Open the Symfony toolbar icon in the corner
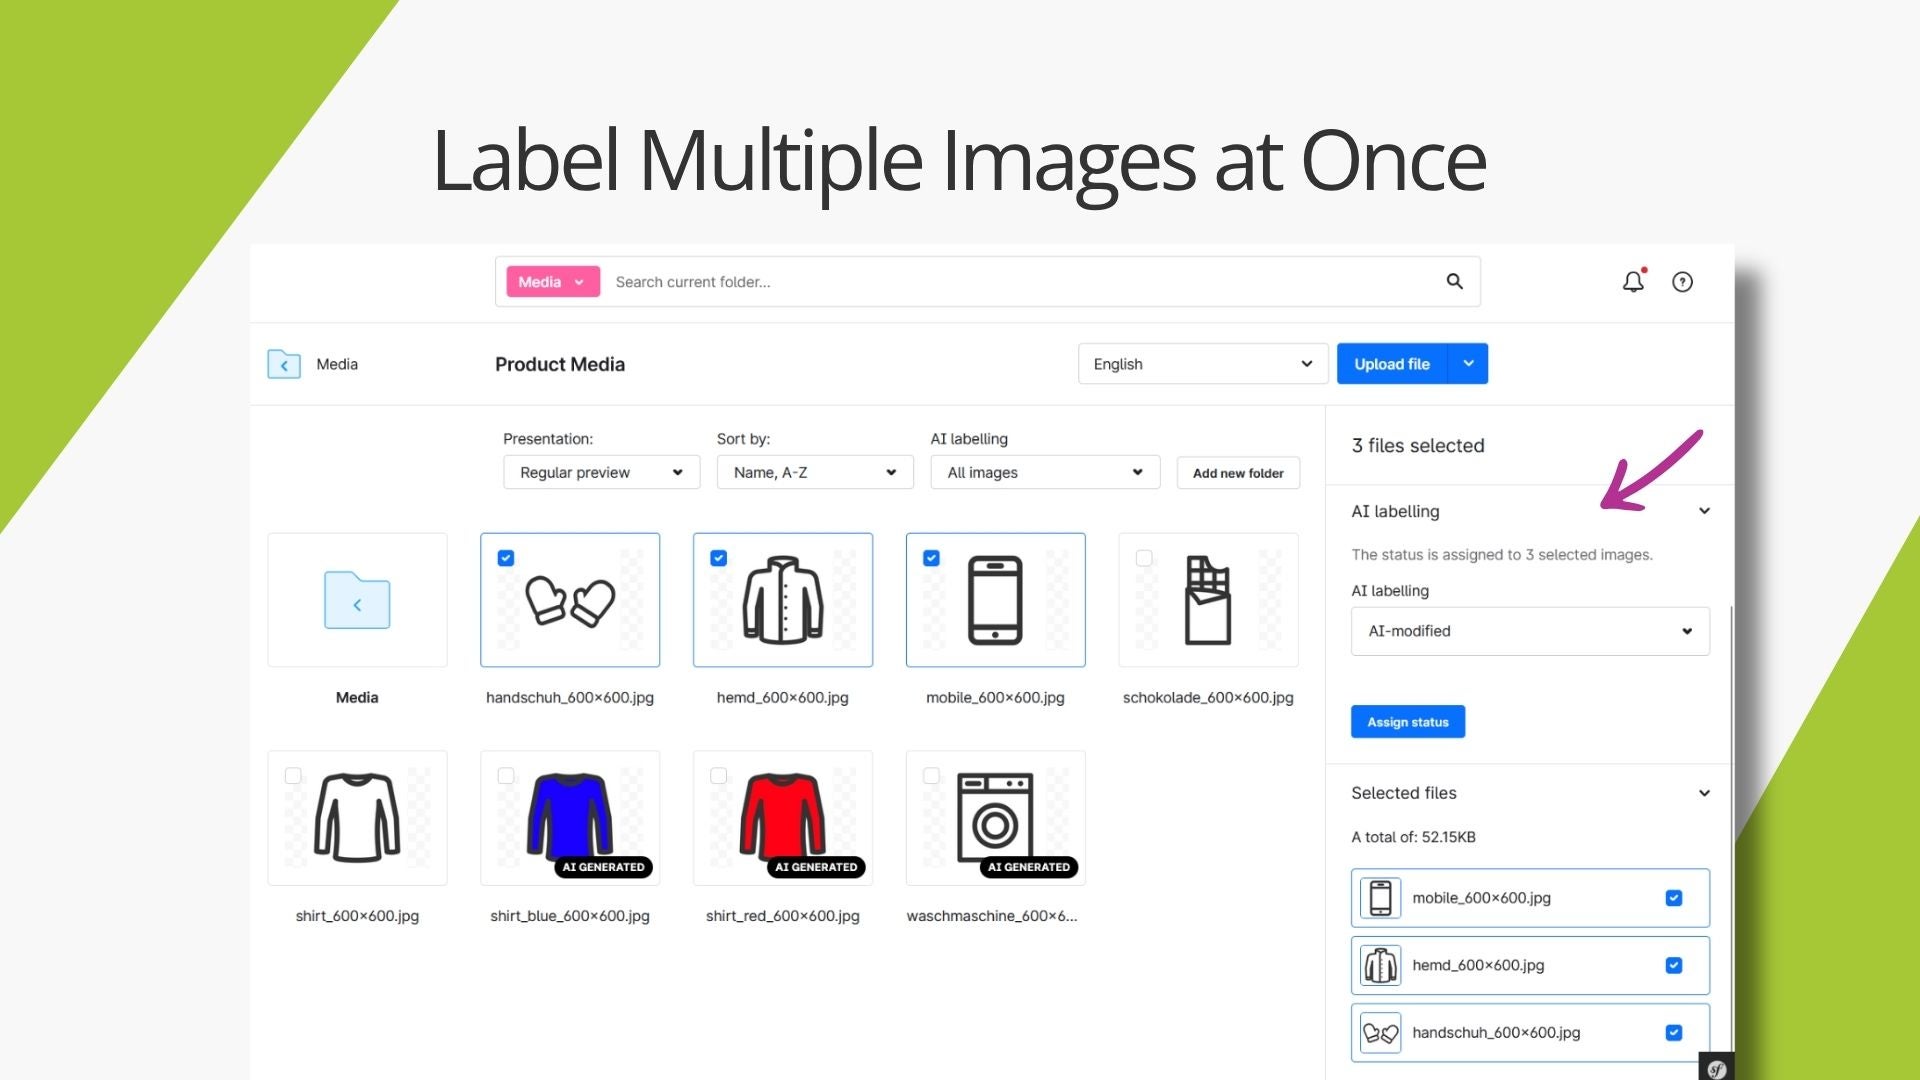 click(1716, 1067)
